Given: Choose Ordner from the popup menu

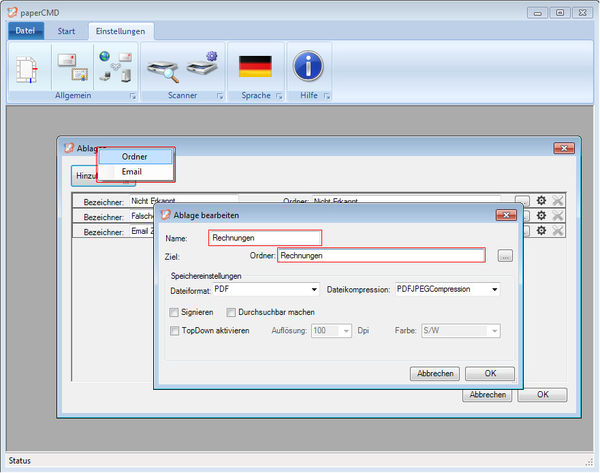Looking at the screenshot, I should (x=135, y=157).
